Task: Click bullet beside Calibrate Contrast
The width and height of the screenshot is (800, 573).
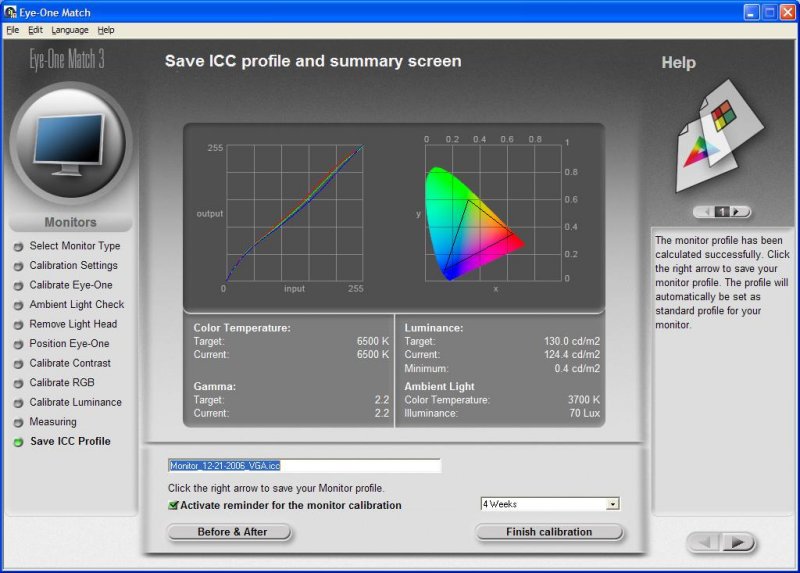Action: click(x=18, y=364)
